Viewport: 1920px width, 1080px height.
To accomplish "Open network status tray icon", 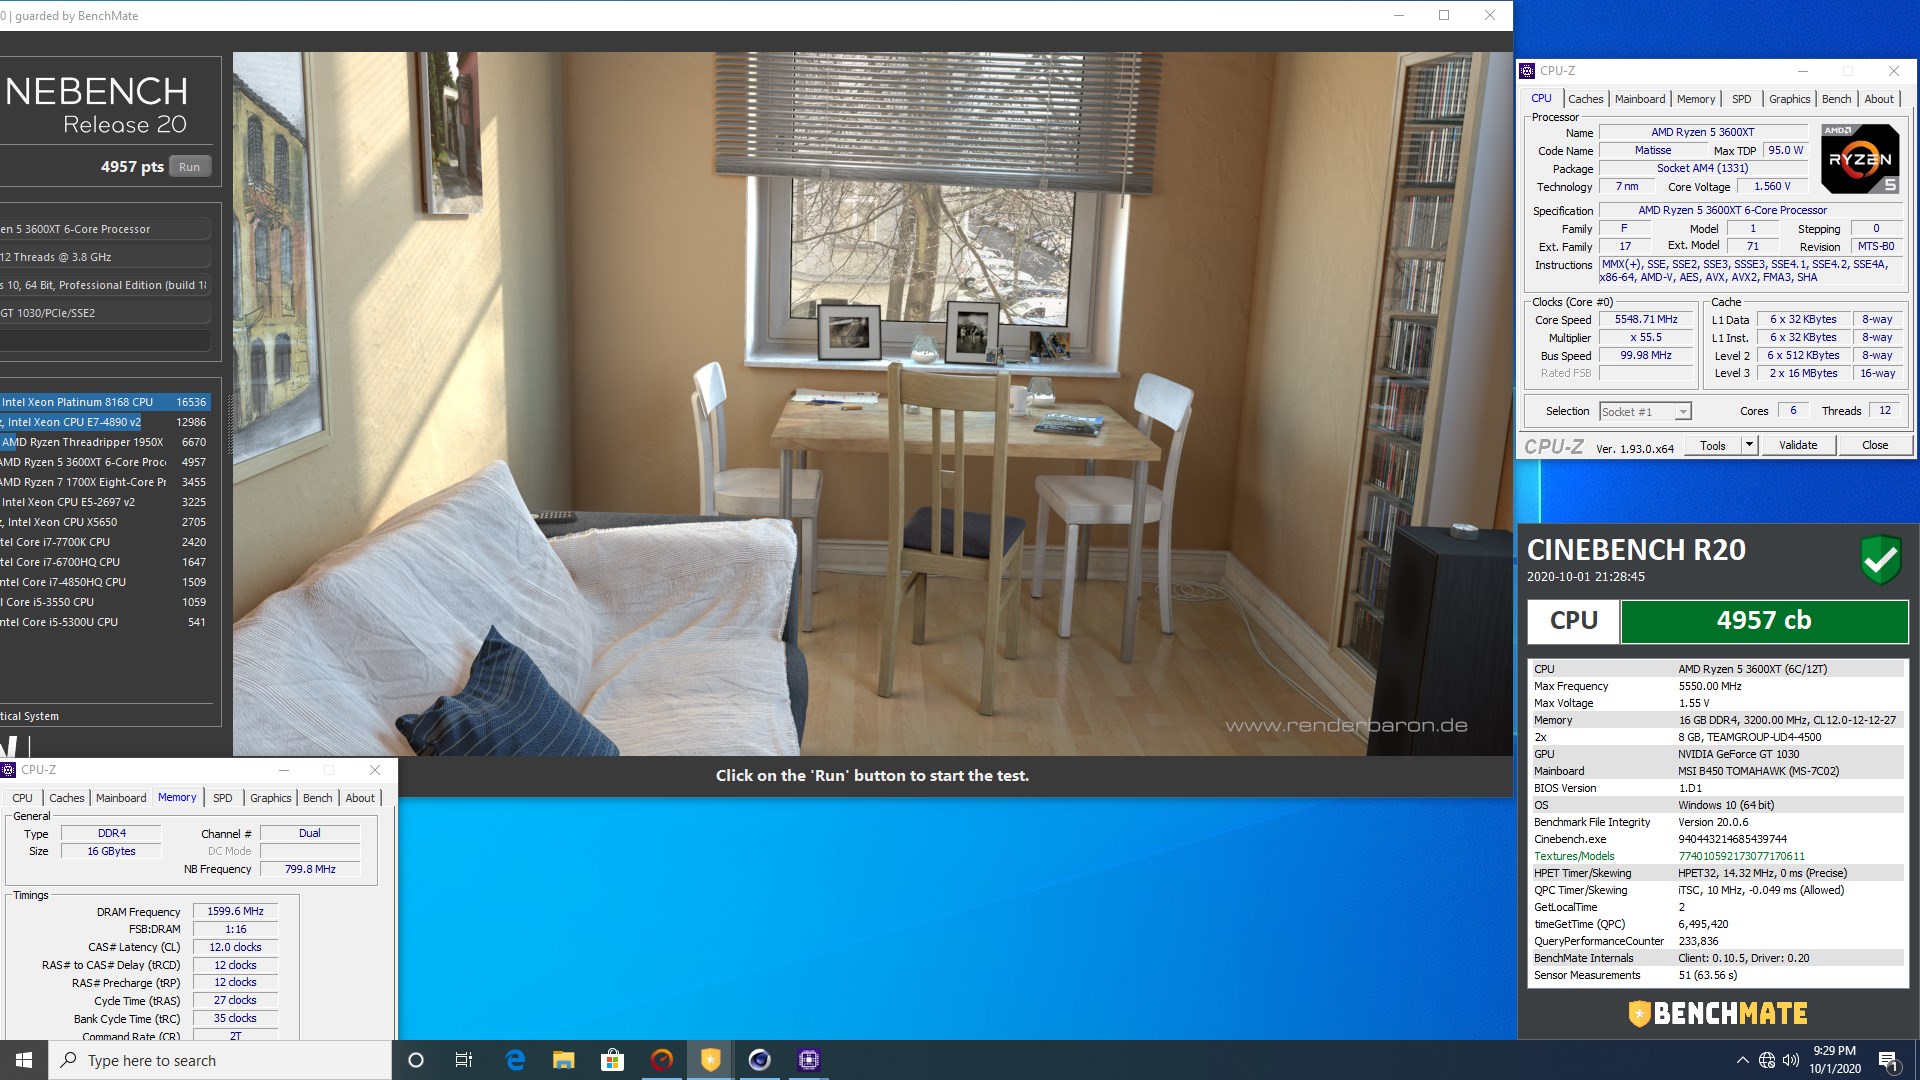I will coord(1767,1060).
